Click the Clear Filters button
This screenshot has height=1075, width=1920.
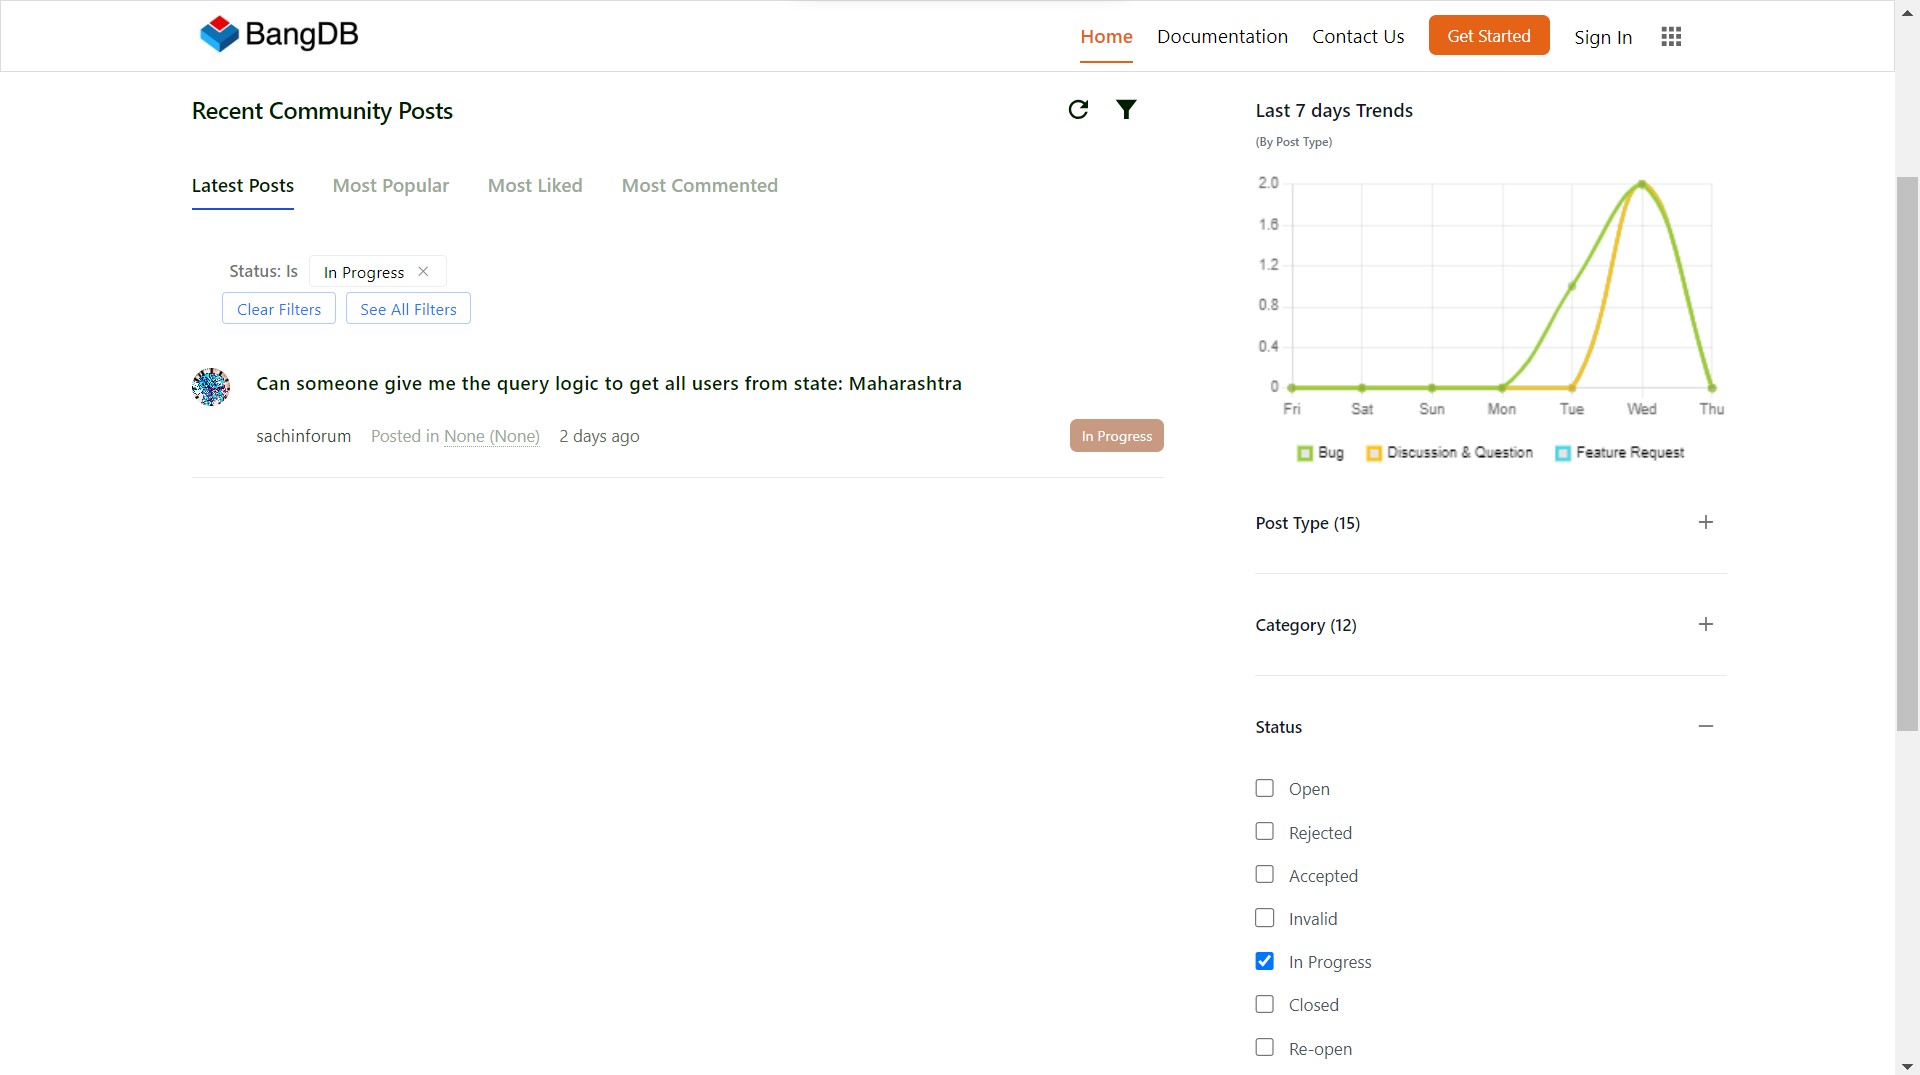[x=279, y=308]
